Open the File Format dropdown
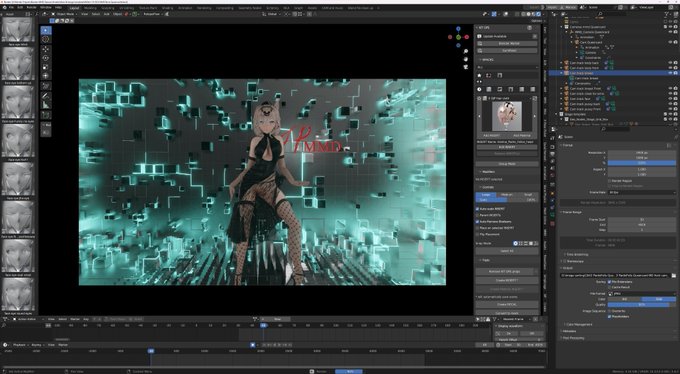680x374 pixels. tap(642, 294)
